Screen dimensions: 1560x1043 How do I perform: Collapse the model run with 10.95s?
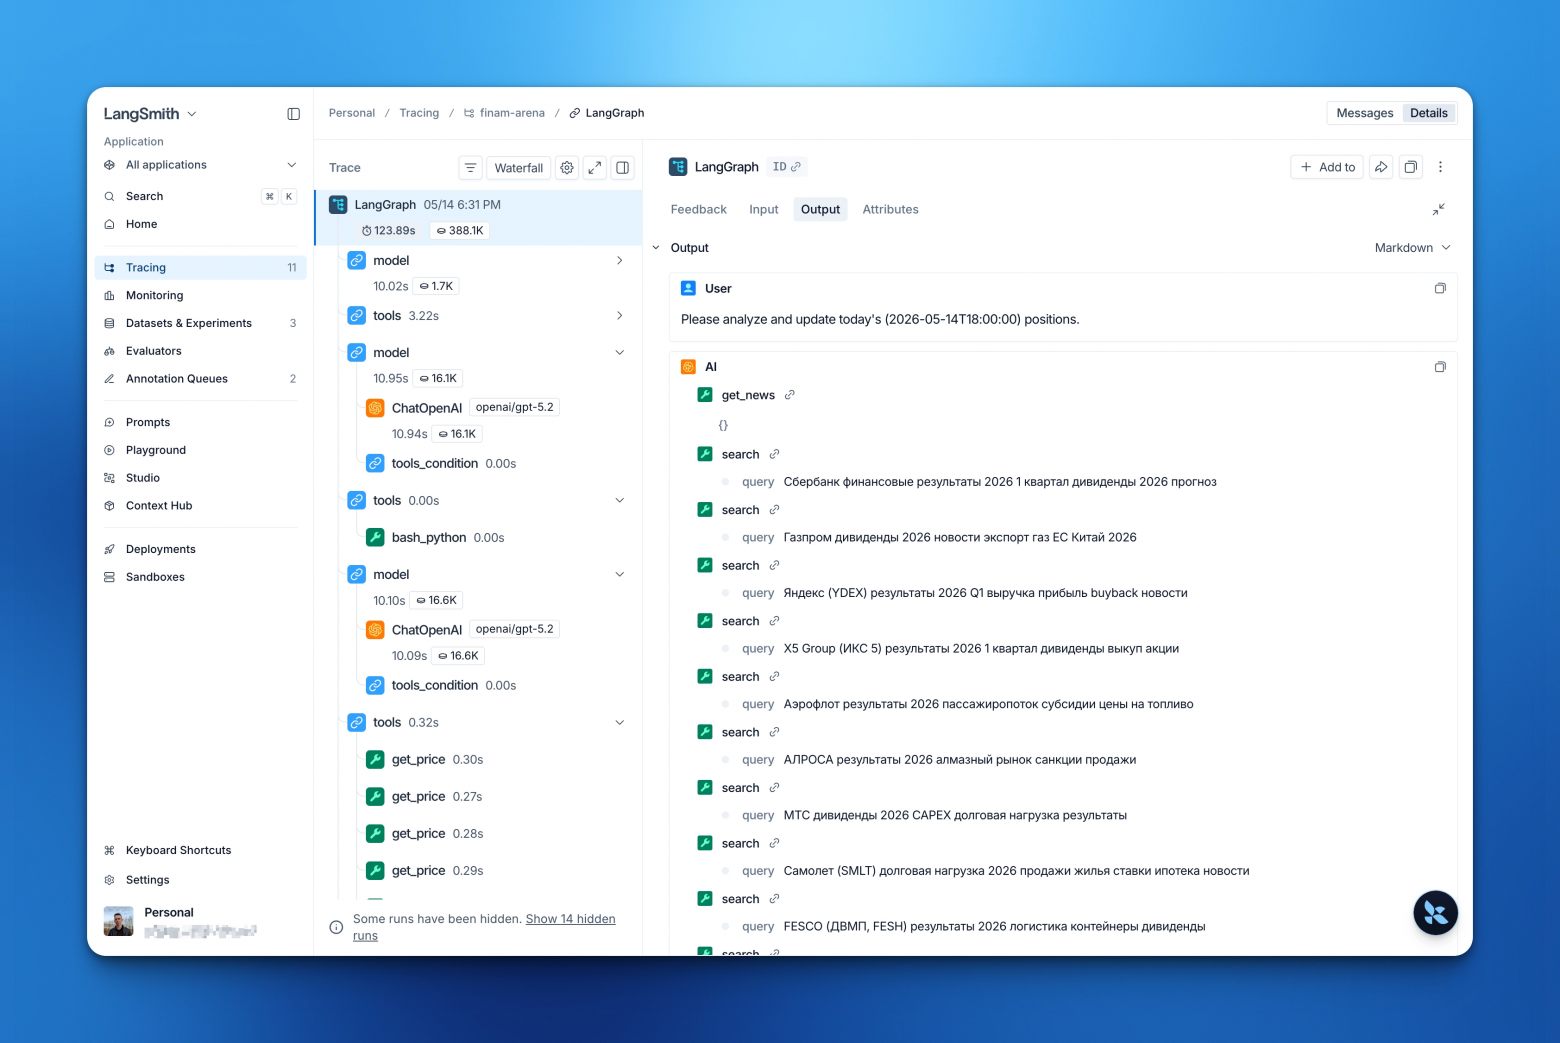pyautogui.click(x=619, y=352)
